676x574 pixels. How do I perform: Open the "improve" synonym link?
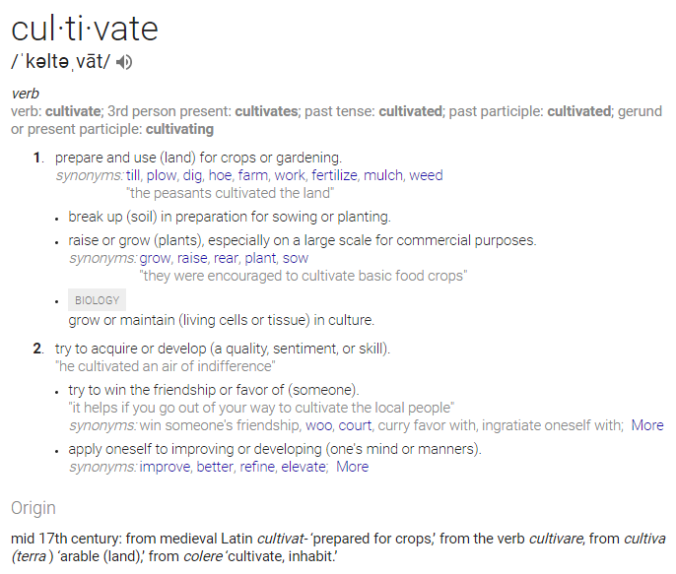coord(165,466)
